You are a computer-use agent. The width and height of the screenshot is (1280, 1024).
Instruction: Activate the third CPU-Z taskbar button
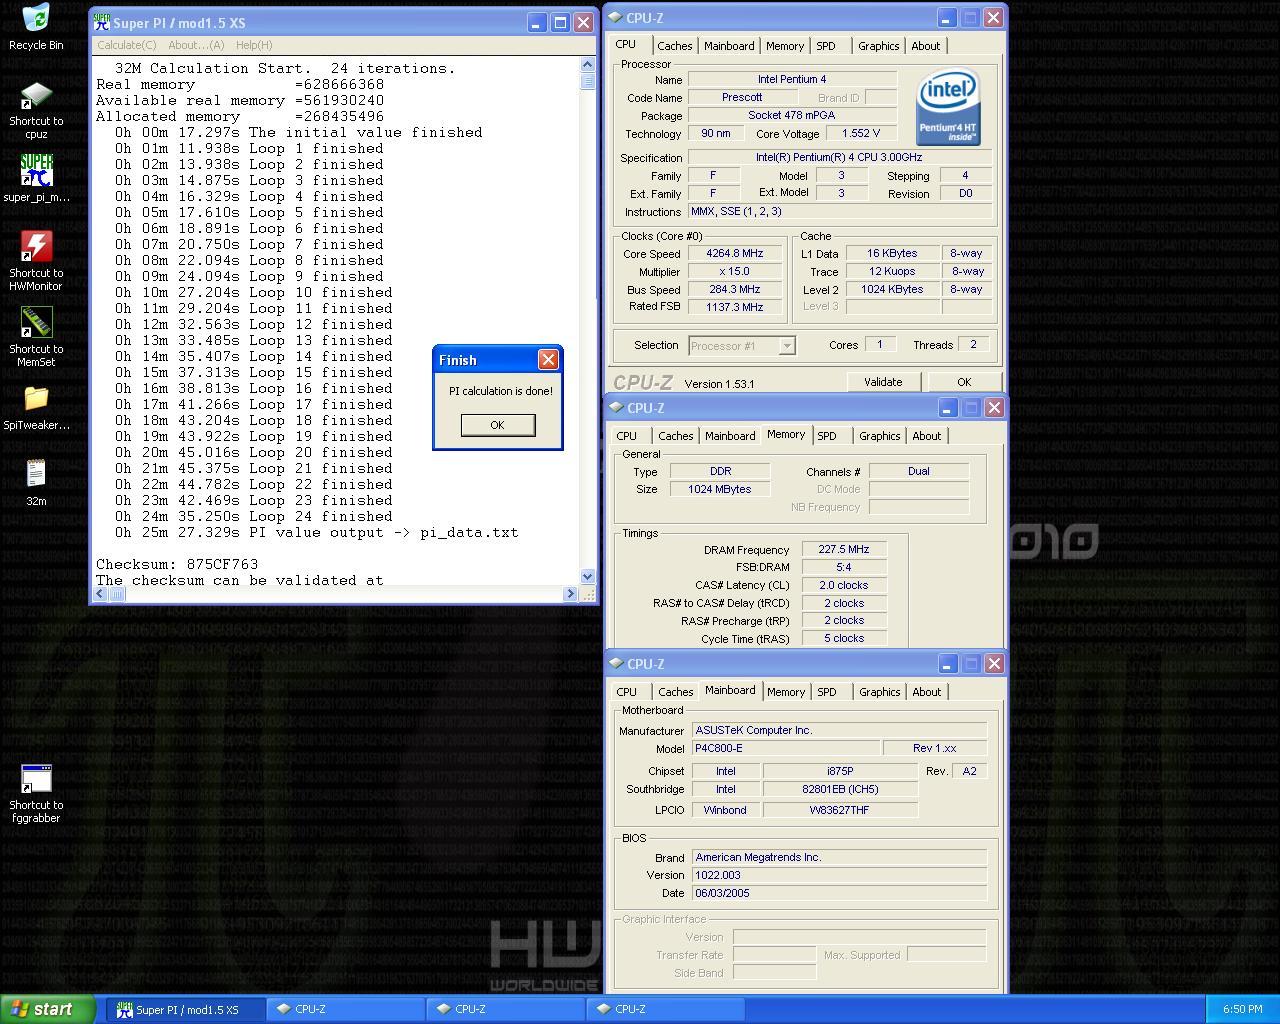click(x=666, y=1010)
